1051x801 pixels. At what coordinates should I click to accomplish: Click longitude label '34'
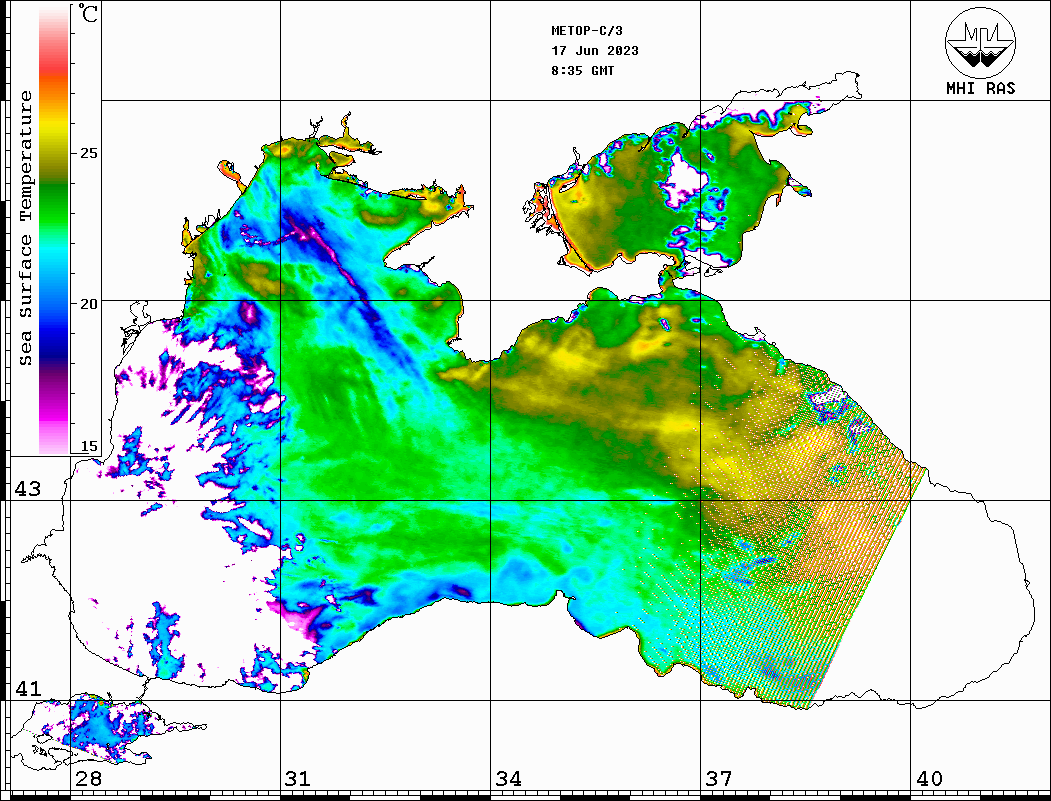509,779
